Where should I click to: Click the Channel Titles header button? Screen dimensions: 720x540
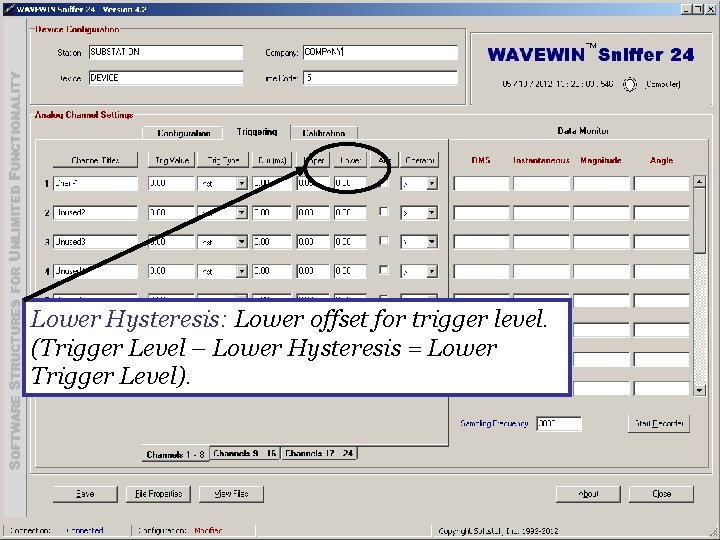(x=95, y=160)
